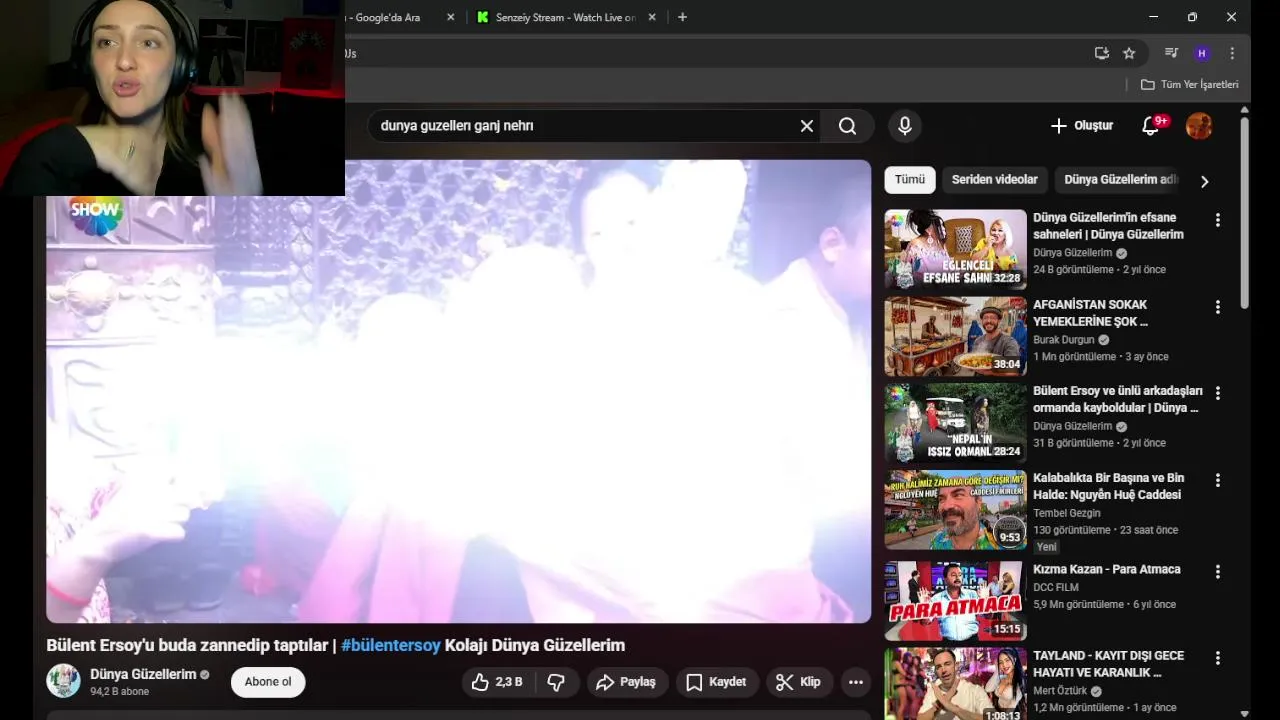Open Tüm Yer İşaretleri bookmarks folder

[1190, 85]
